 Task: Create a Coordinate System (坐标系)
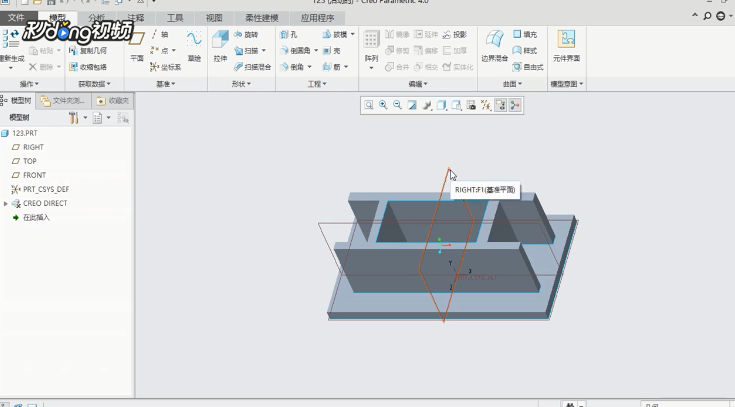tap(165, 67)
